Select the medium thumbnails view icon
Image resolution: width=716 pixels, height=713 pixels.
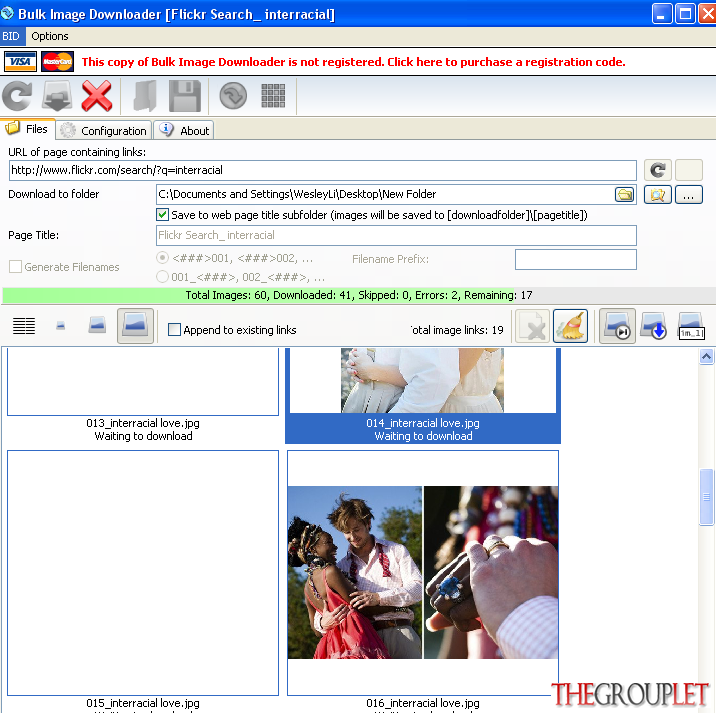click(x=97, y=325)
